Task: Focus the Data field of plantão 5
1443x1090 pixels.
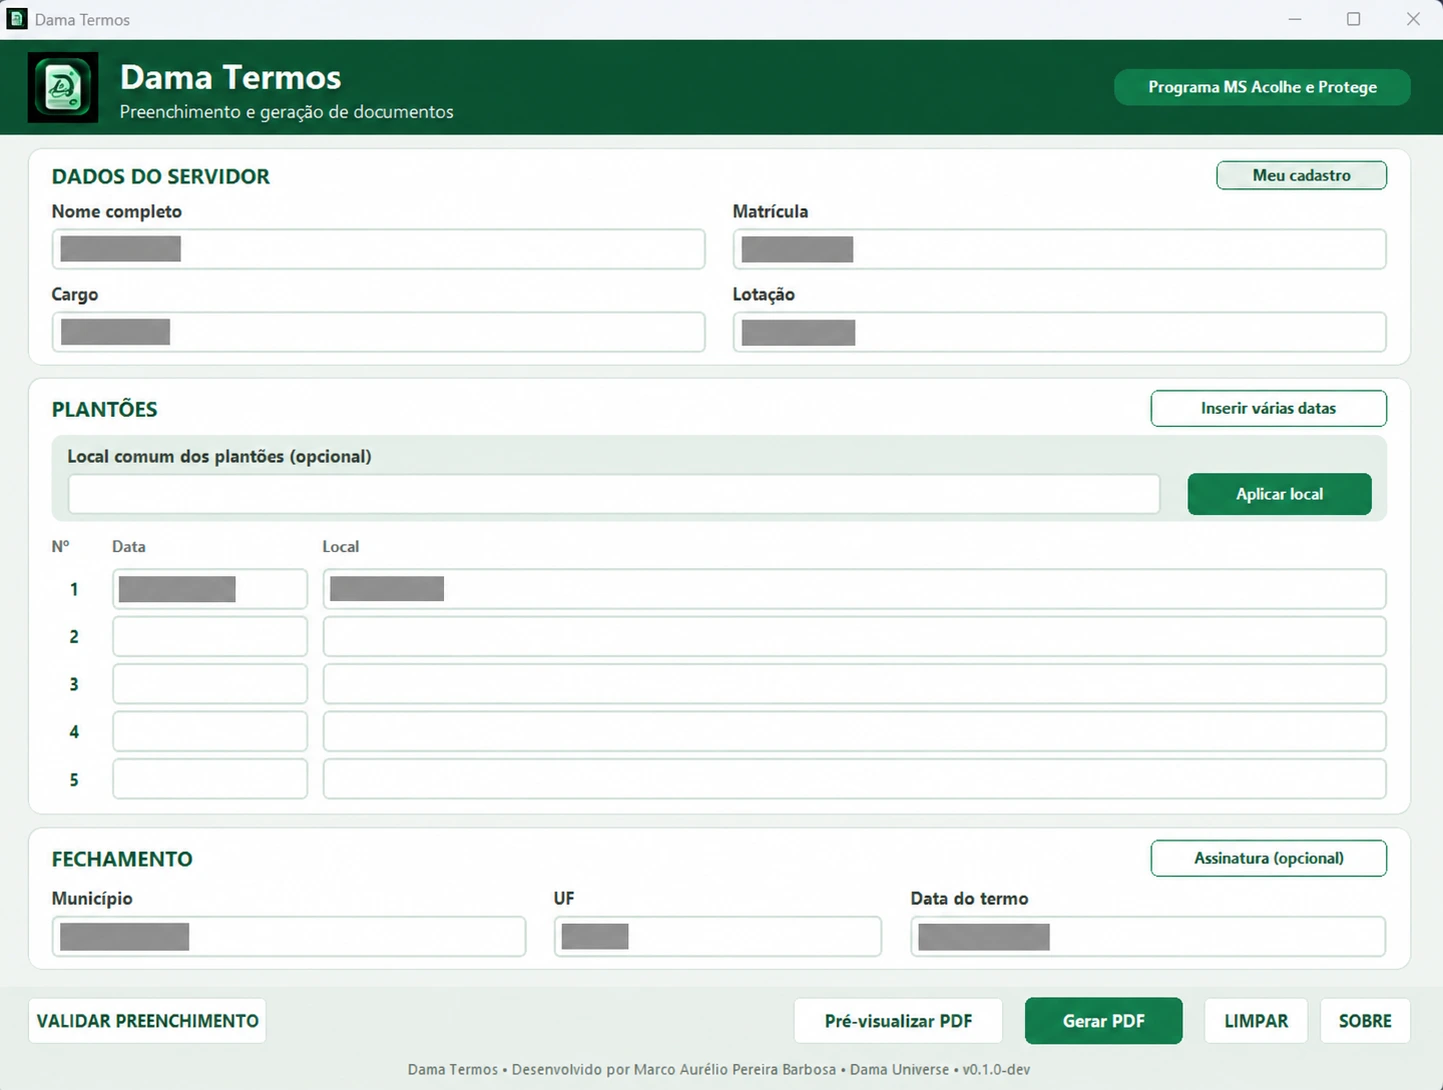Action: point(210,779)
